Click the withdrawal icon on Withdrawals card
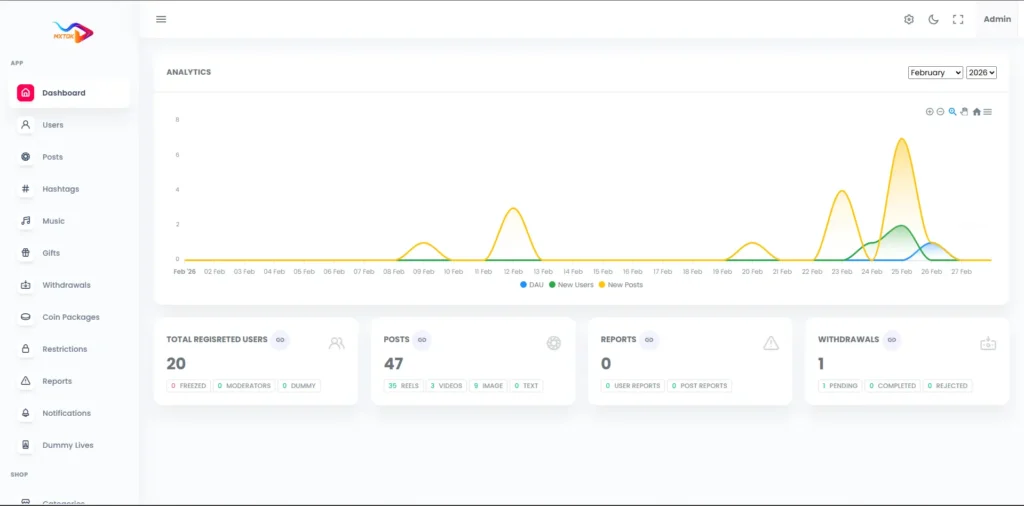Viewport: 1024px width, 506px height. tap(988, 343)
